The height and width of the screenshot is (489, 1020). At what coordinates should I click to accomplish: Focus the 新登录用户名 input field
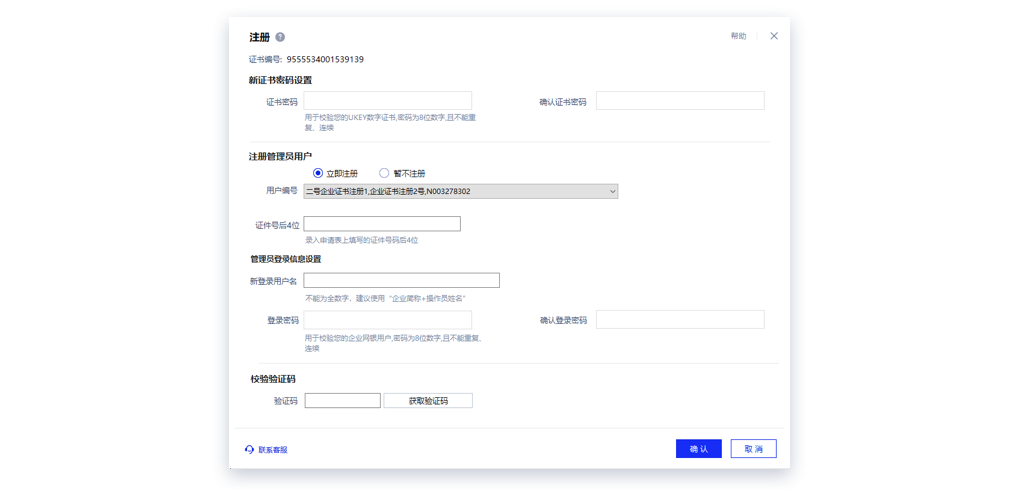point(401,281)
